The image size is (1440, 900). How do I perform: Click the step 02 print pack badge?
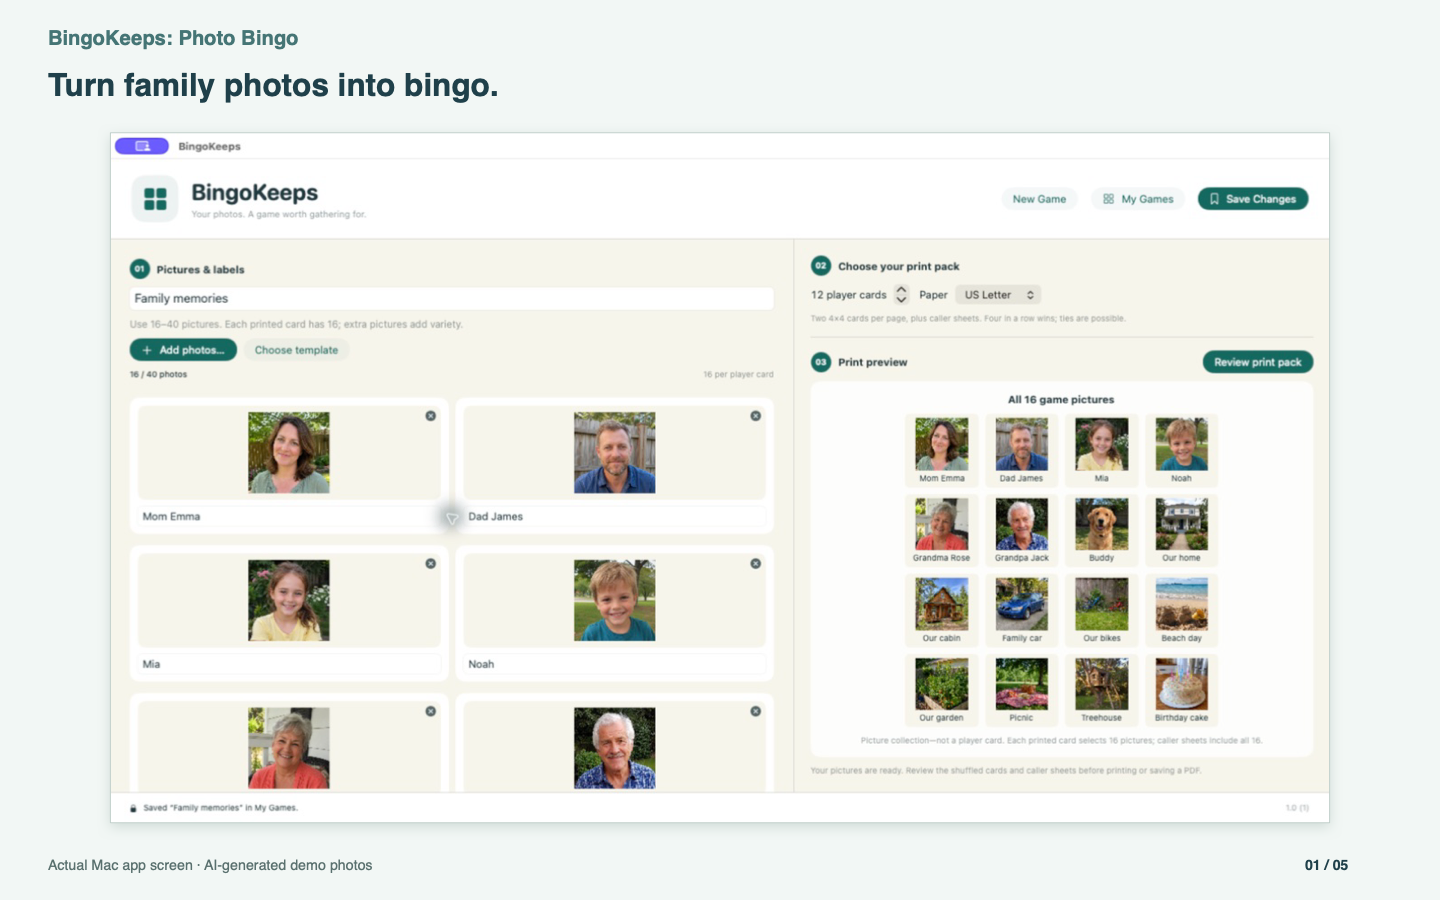pos(821,266)
